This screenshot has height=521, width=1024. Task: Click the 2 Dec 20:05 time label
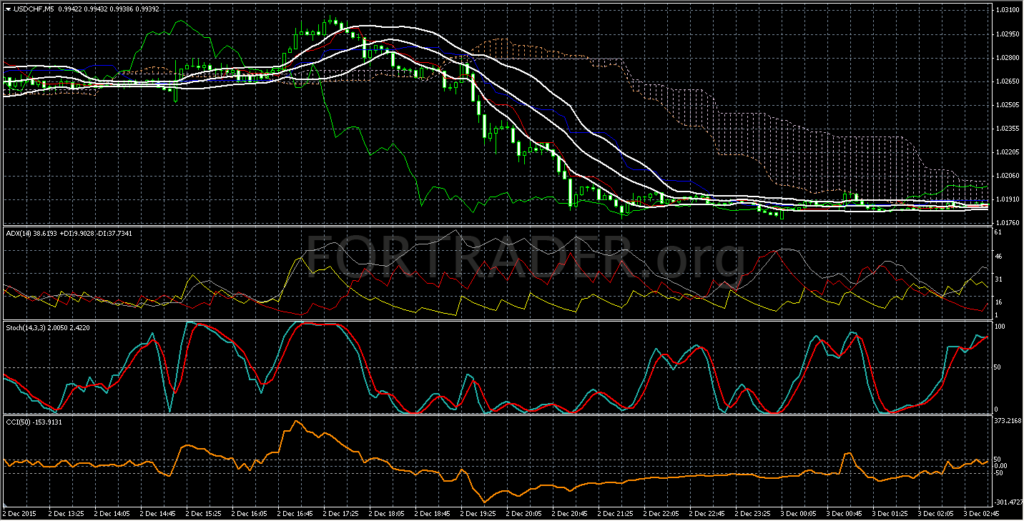526,514
